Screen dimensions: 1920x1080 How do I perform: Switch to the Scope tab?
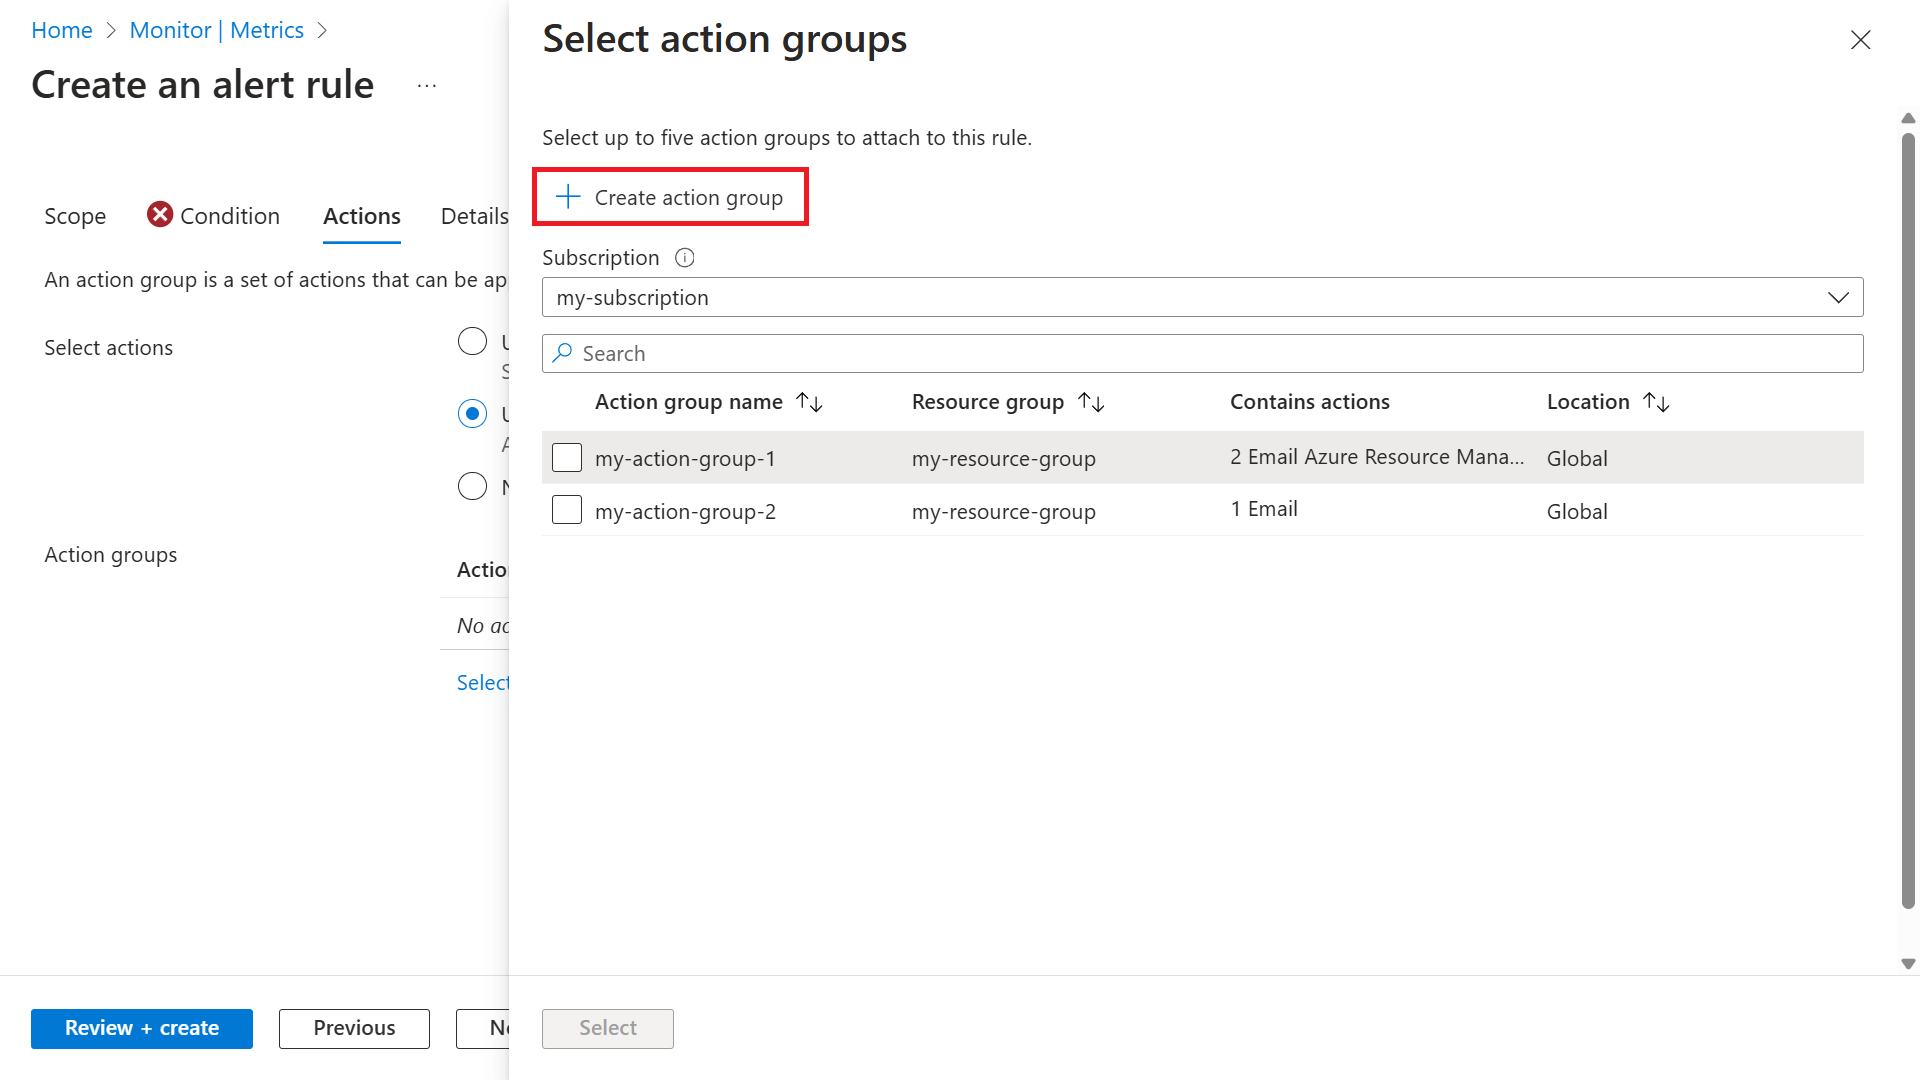point(75,216)
